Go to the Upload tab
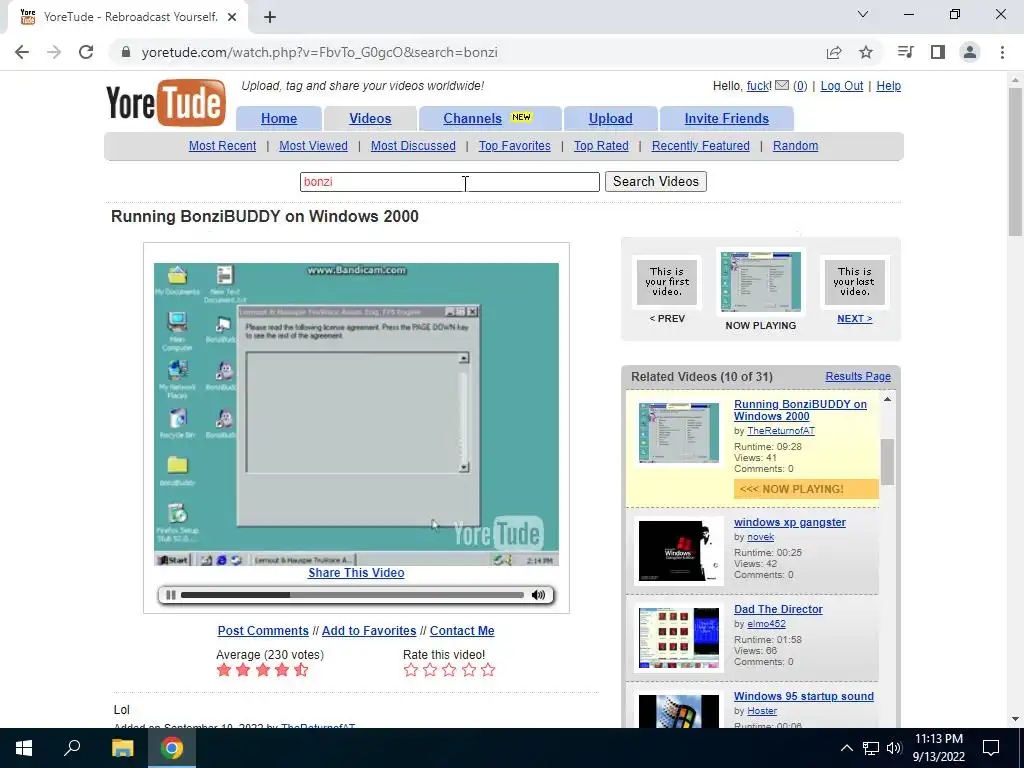The height and width of the screenshot is (768, 1024). 611,118
